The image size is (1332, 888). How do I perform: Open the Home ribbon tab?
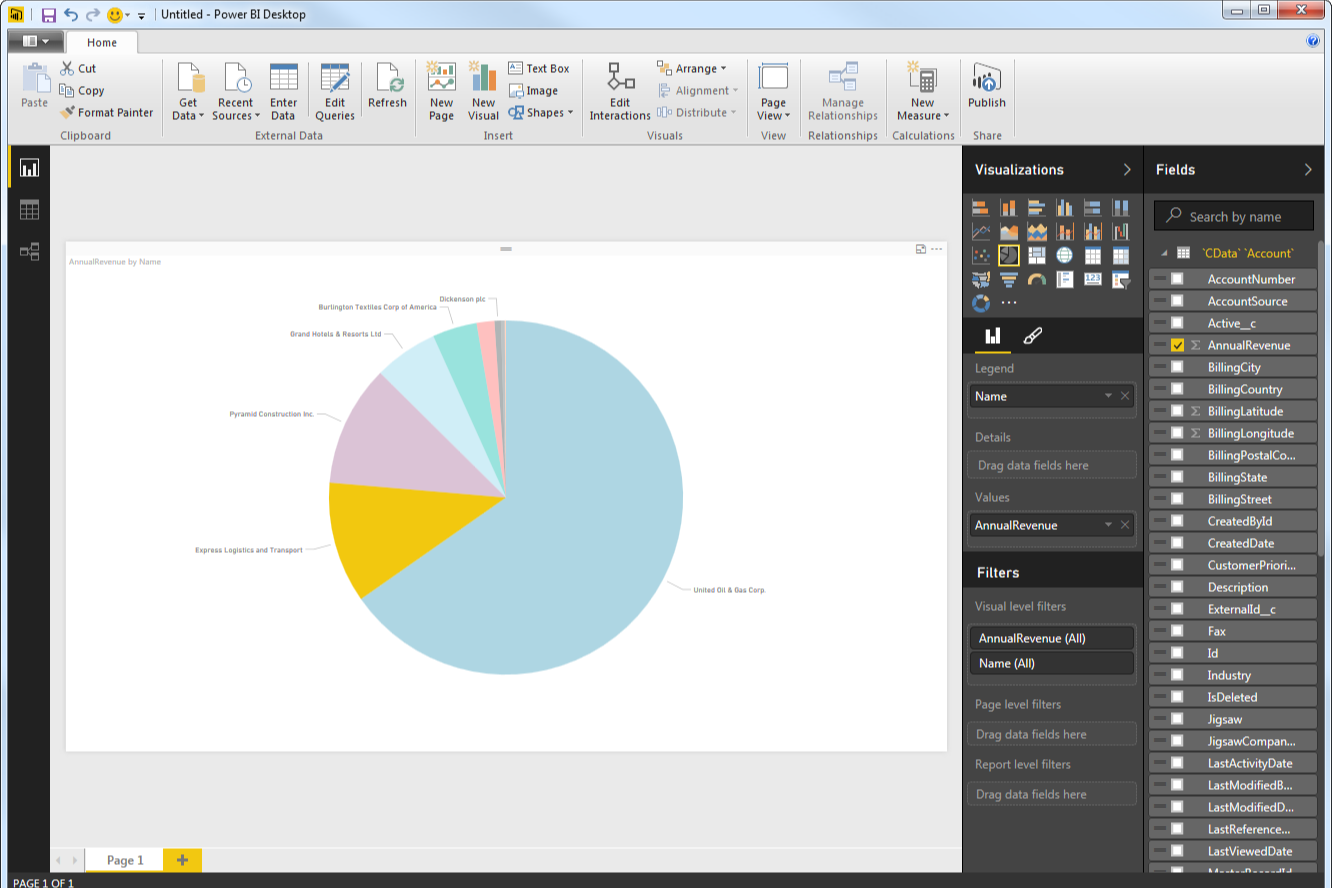point(102,43)
